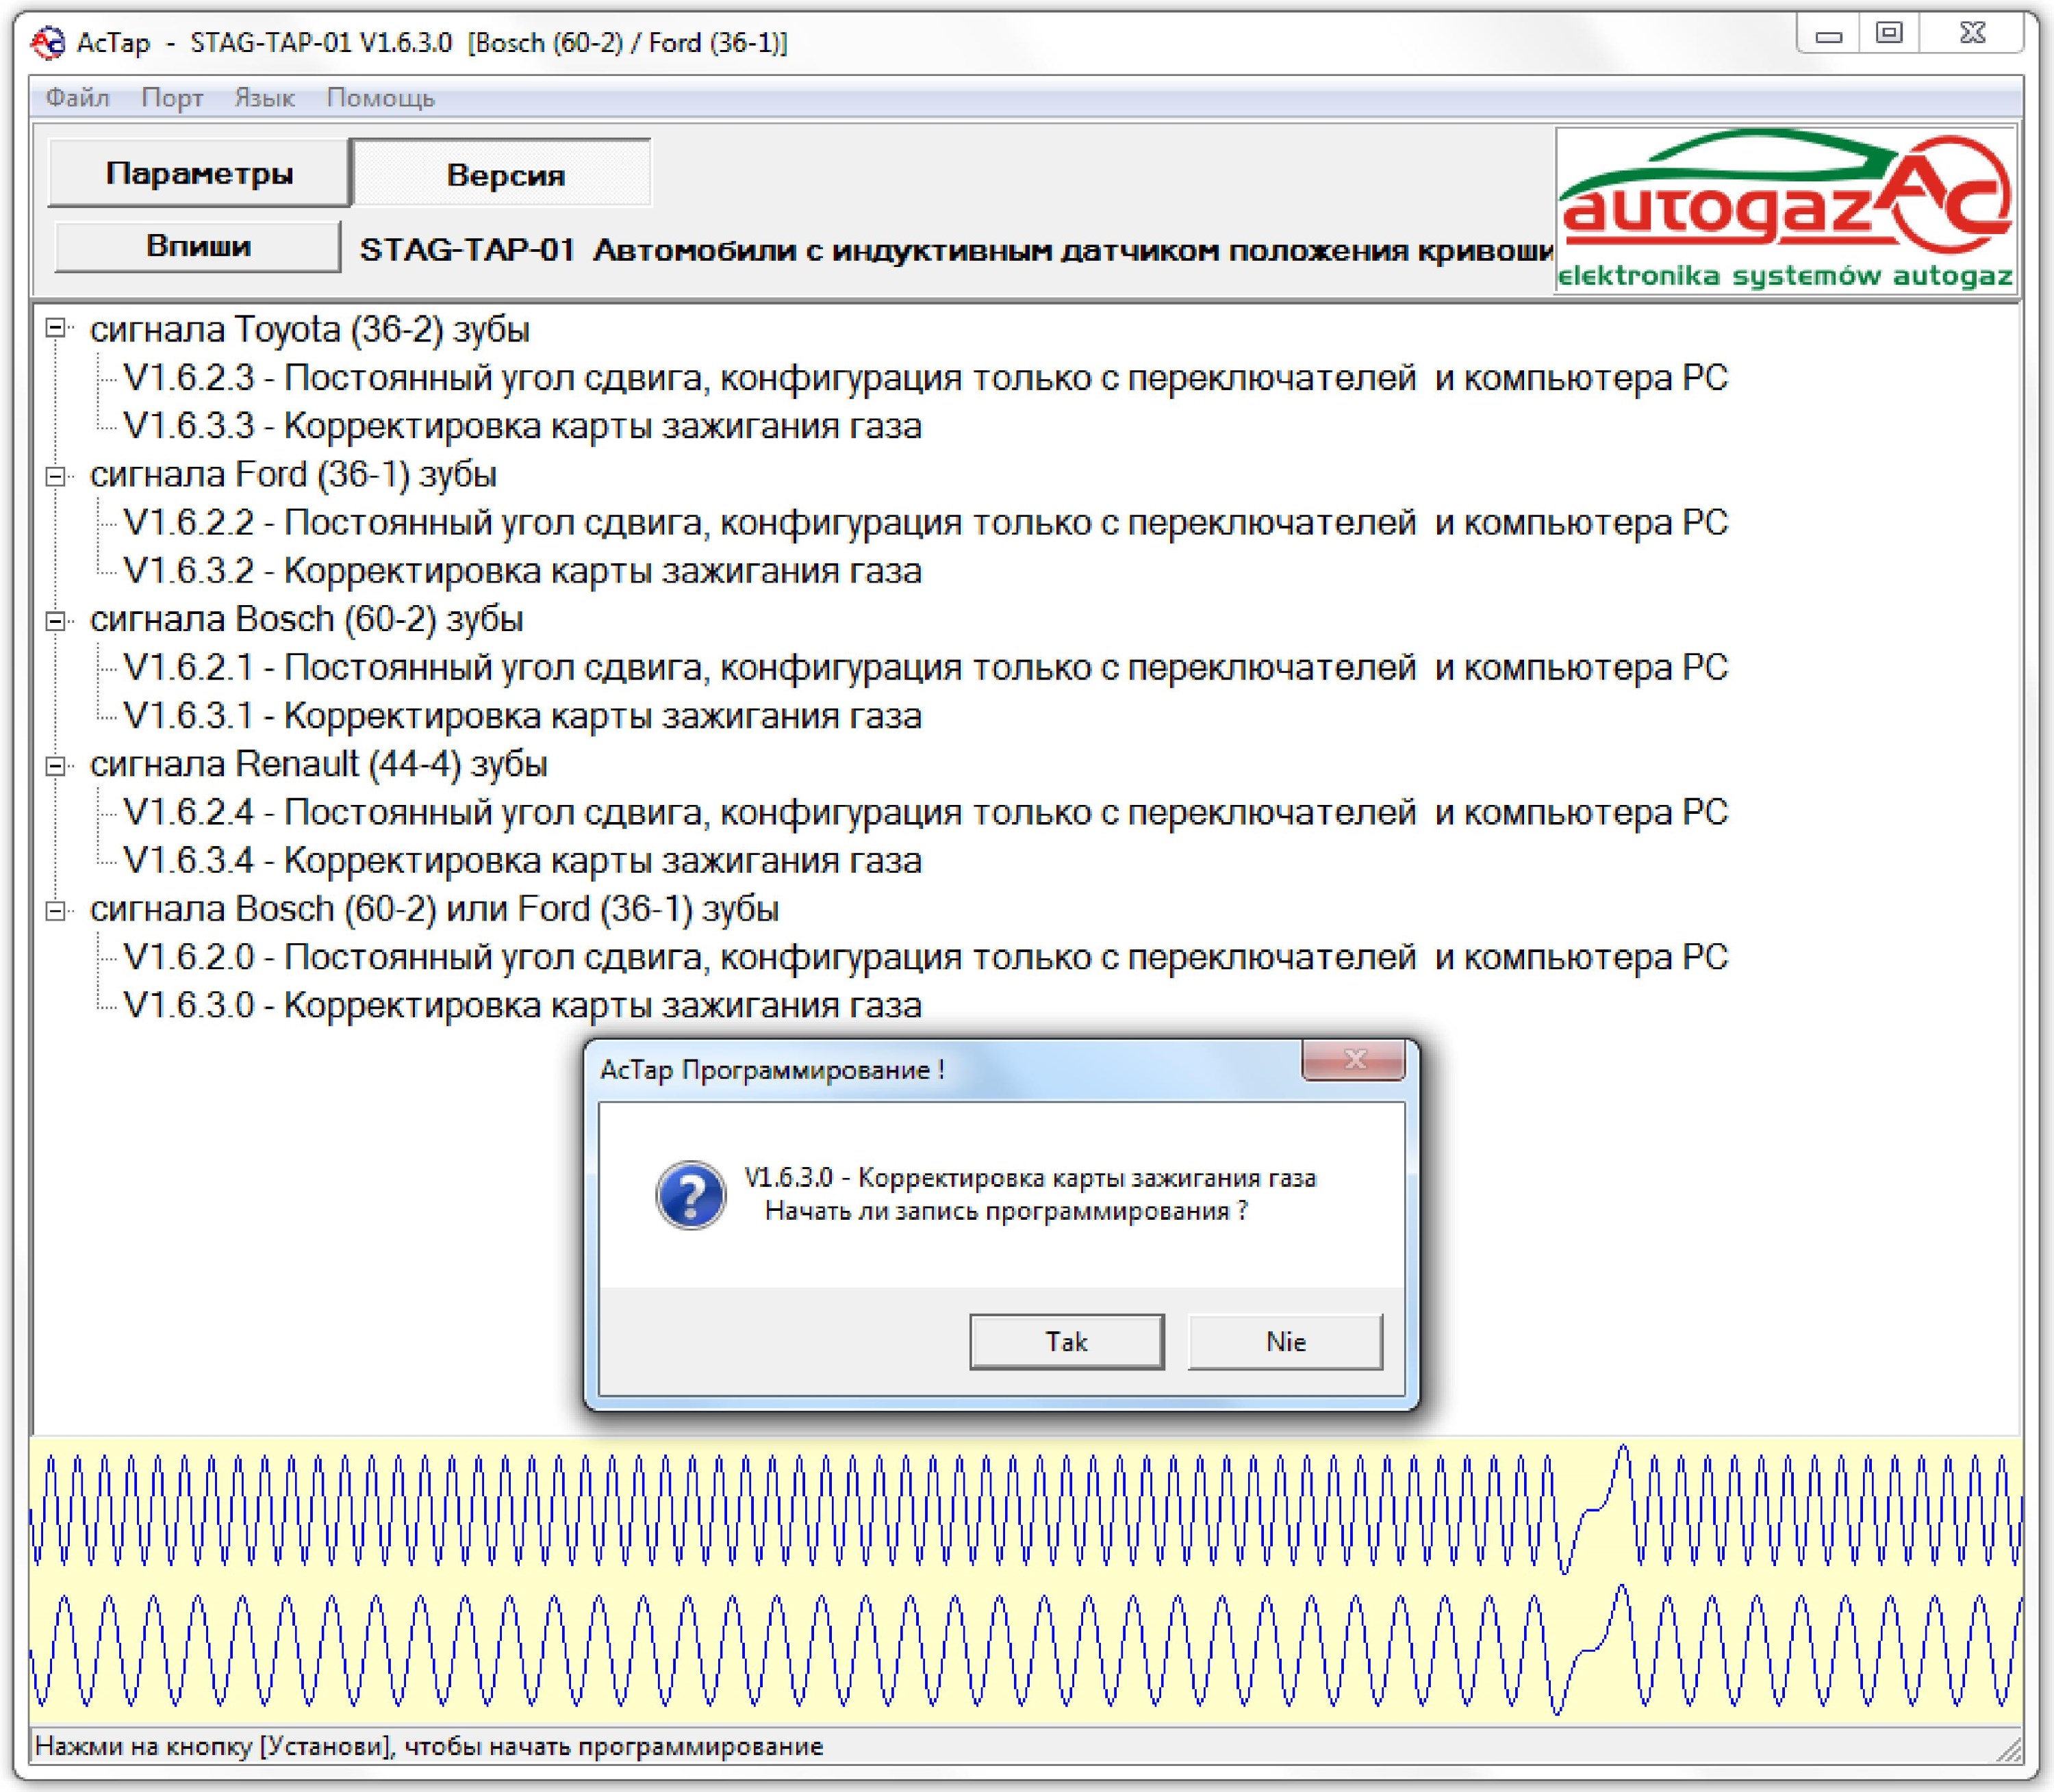The image size is (2054, 1792).
Task: Select V1.6.3.0 Корректировка карты зажигания газа tree row
Action: [522, 1005]
